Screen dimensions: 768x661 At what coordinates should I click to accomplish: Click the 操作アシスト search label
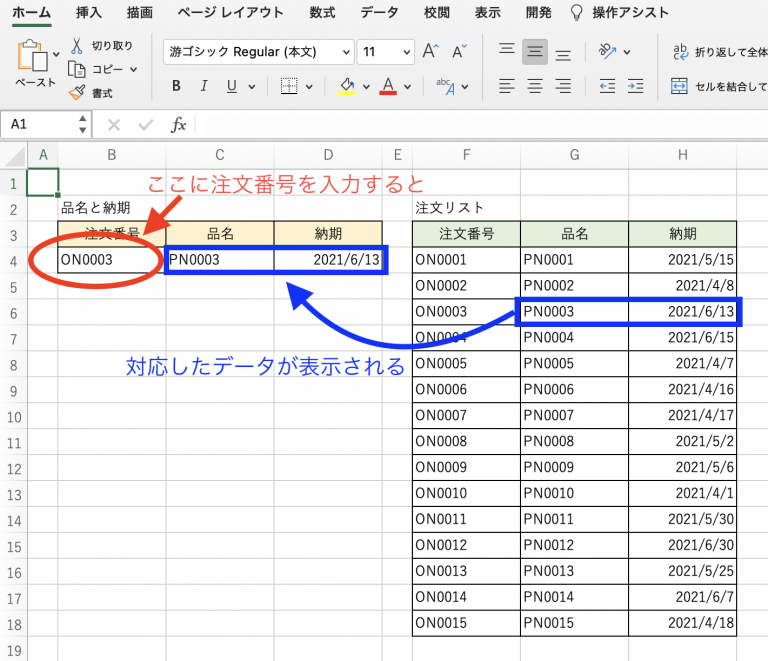630,13
